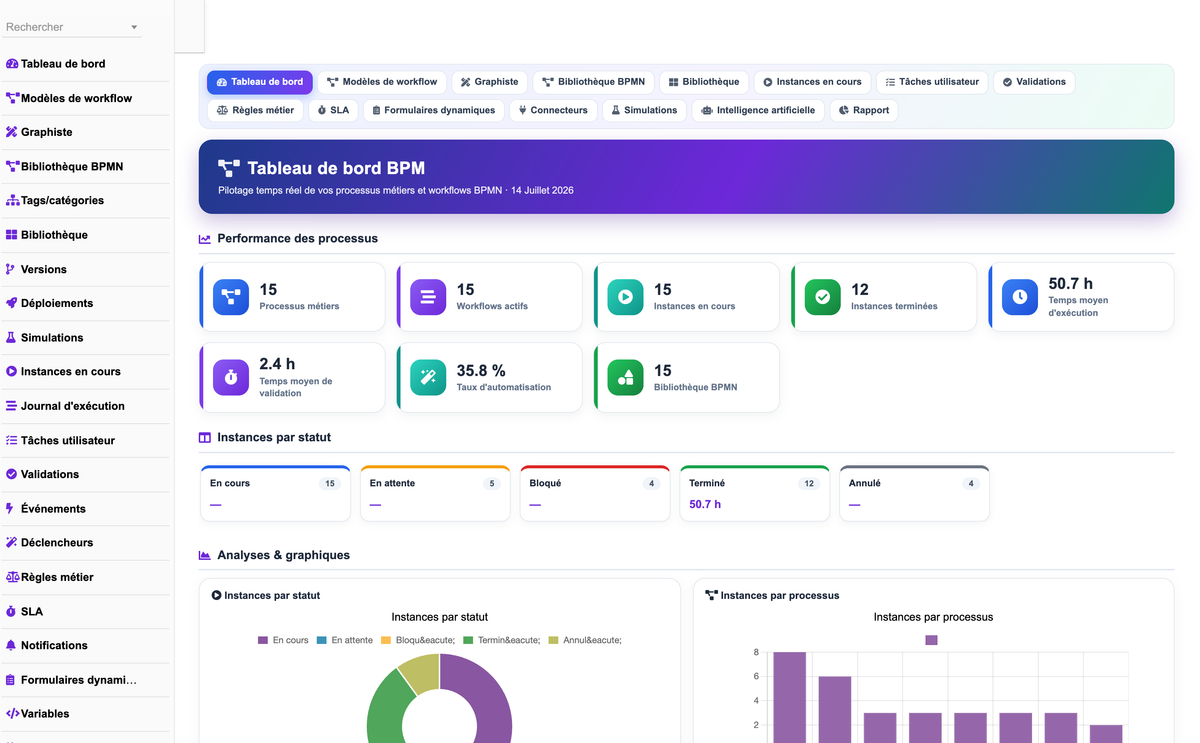Click the Temps moyen de validation stopwatch icon
This screenshot has width=1200, height=743.
[x=231, y=377]
